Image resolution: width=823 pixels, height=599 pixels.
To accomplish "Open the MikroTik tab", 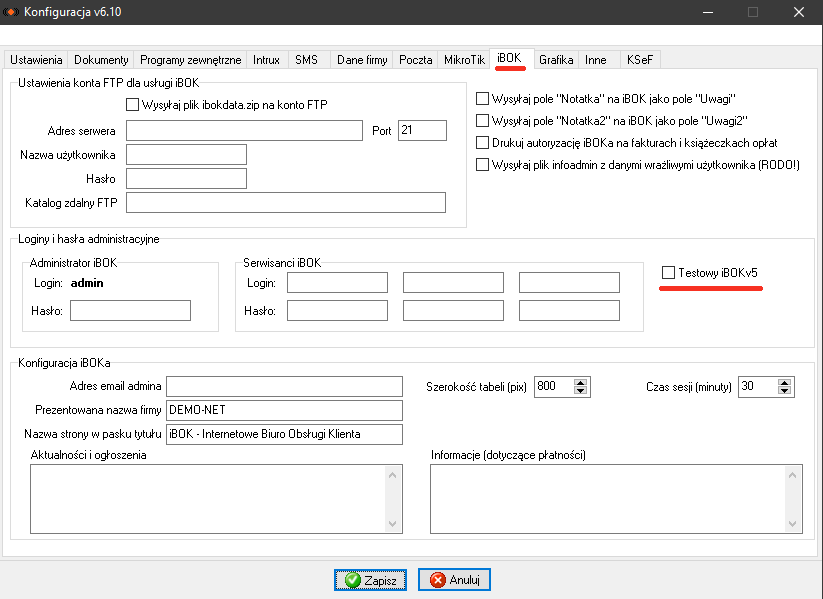I will [x=466, y=60].
